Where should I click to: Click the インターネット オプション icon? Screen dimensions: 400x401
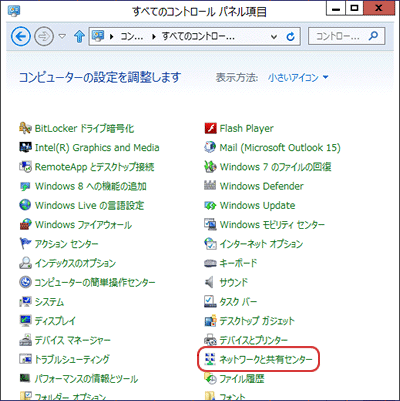(210, 244)
